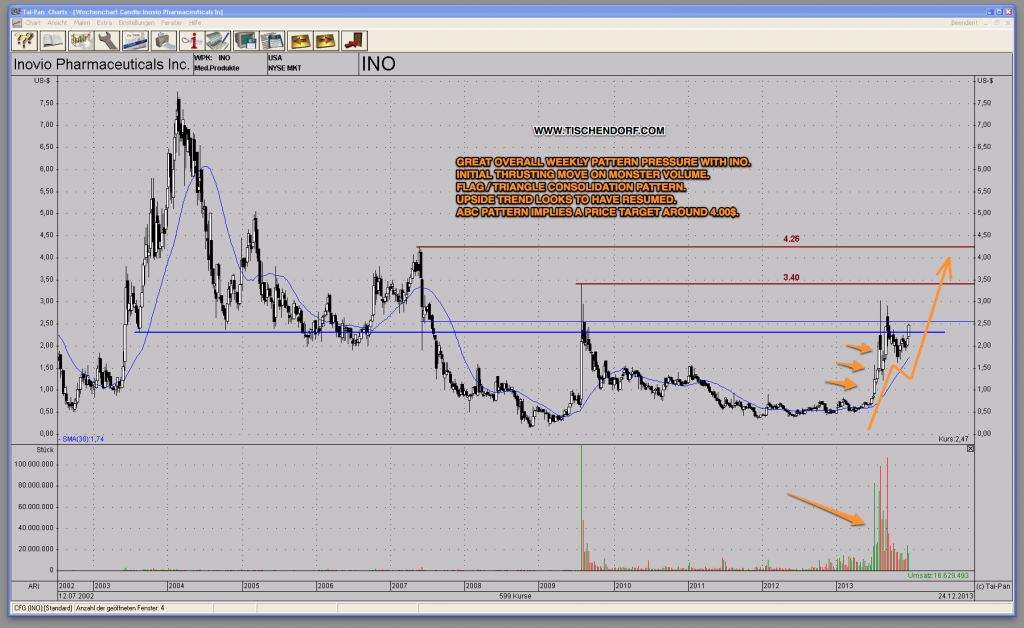Open the Chart menu
The height and width of the screenshot is (628, 1024).
pos(33,22)
